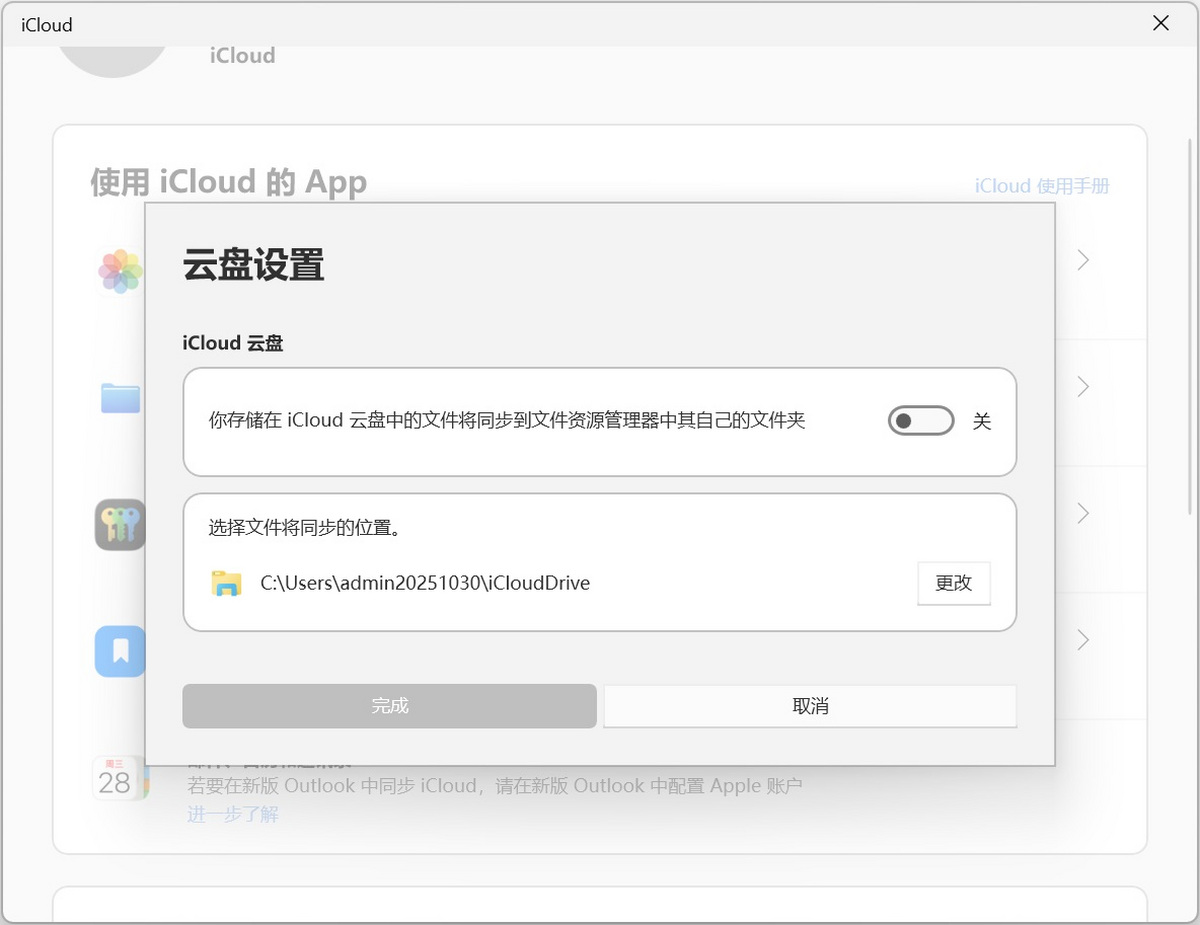Click the iCloud Drive folder icon
Image resolution: width=1200 pixels, height=925 pixels.
tap(119, 397)
